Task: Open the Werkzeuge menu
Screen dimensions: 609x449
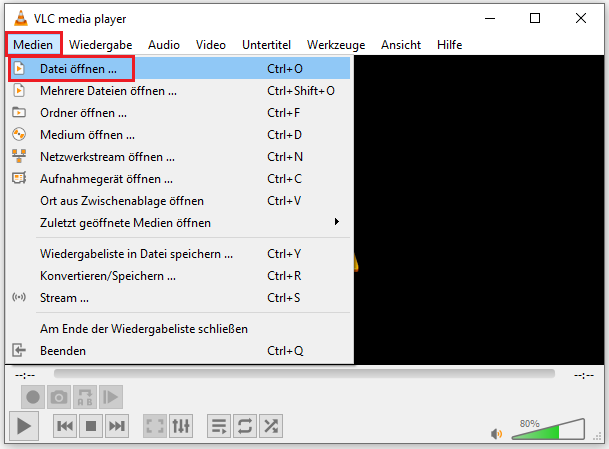Action: [336, 45]
